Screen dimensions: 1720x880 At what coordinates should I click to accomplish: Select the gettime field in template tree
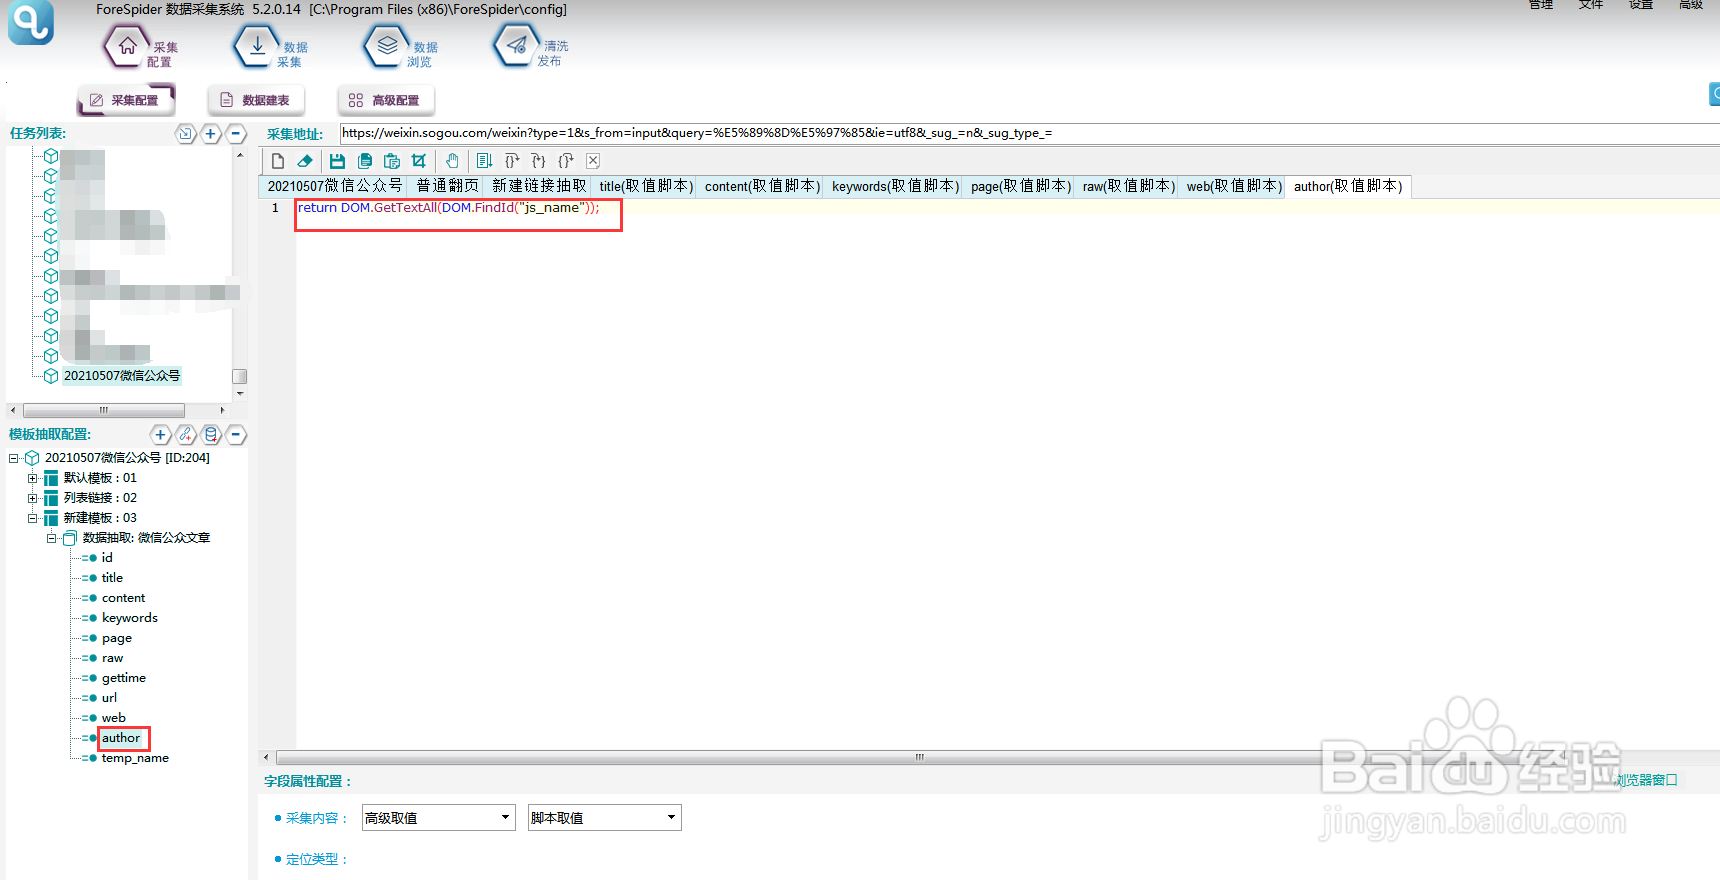124,678
